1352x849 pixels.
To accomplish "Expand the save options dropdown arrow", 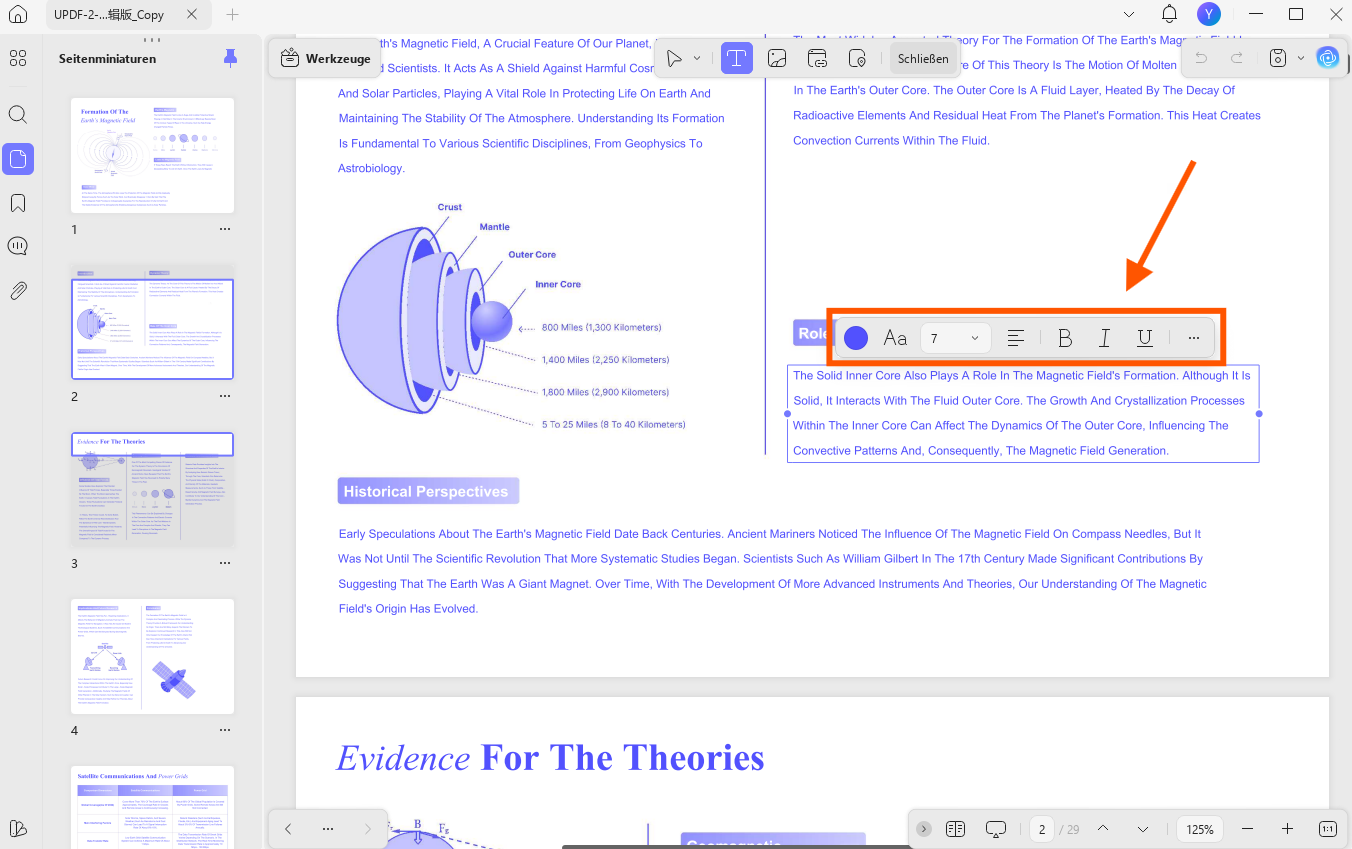I will point(1300,59).
